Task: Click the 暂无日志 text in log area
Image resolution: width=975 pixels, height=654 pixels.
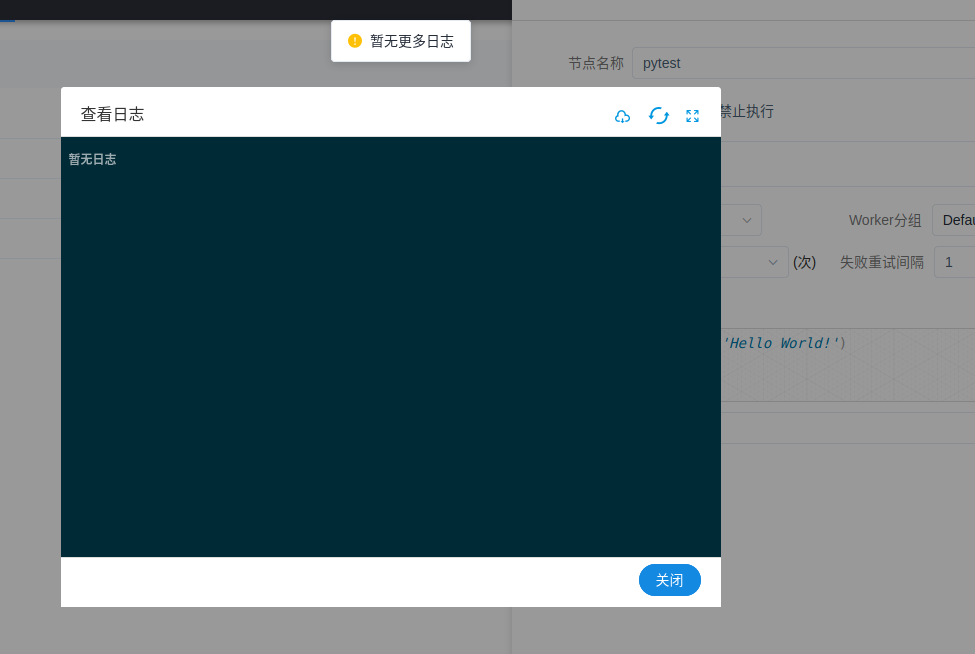Action: click(92, 159)
